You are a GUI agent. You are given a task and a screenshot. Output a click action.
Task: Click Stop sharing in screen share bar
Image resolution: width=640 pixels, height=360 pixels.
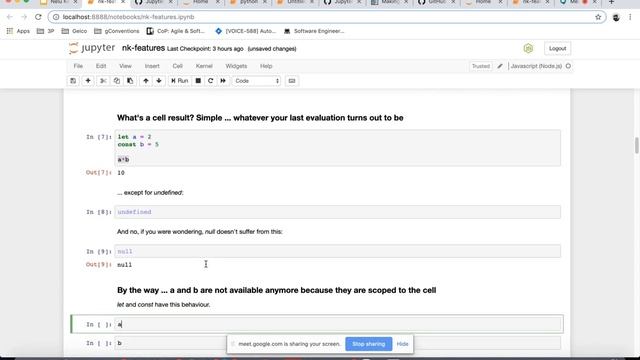pyautogui.click(x=369, y=344)
